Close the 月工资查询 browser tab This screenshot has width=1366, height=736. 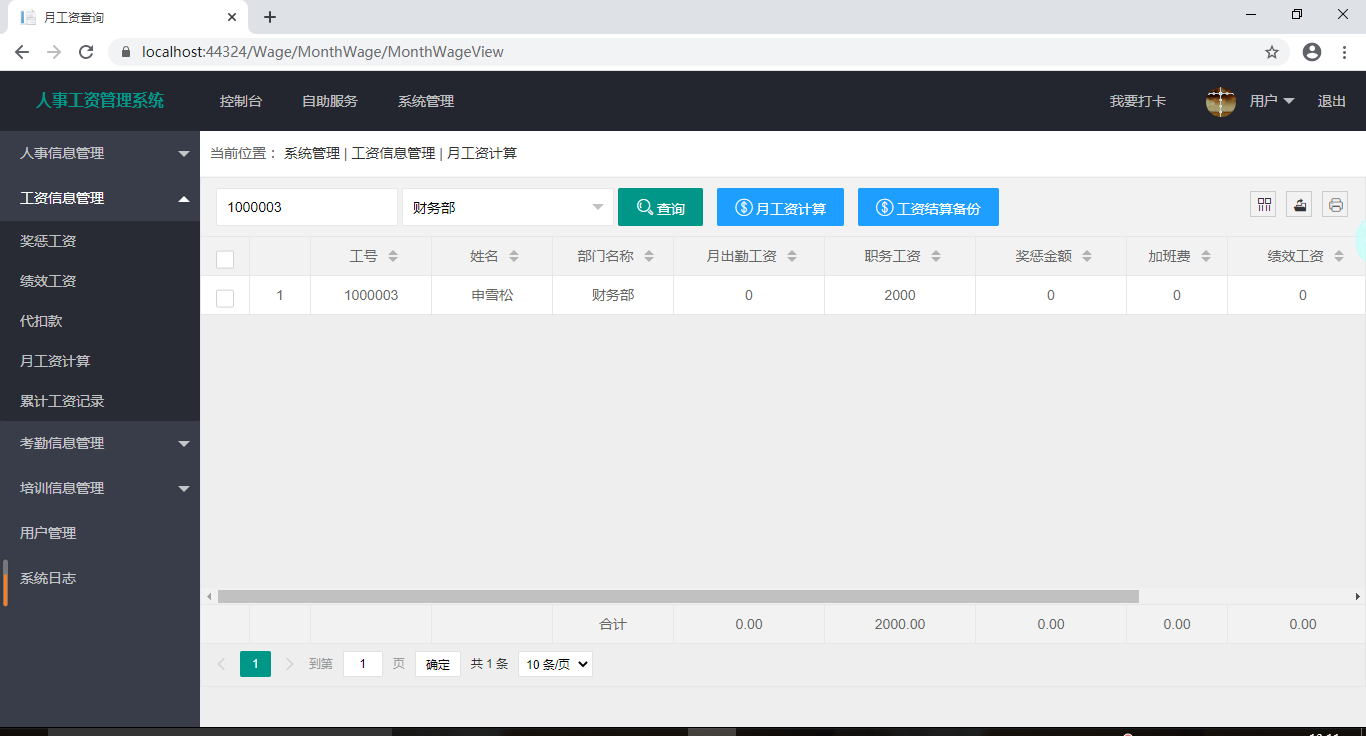tap(232, 17)
